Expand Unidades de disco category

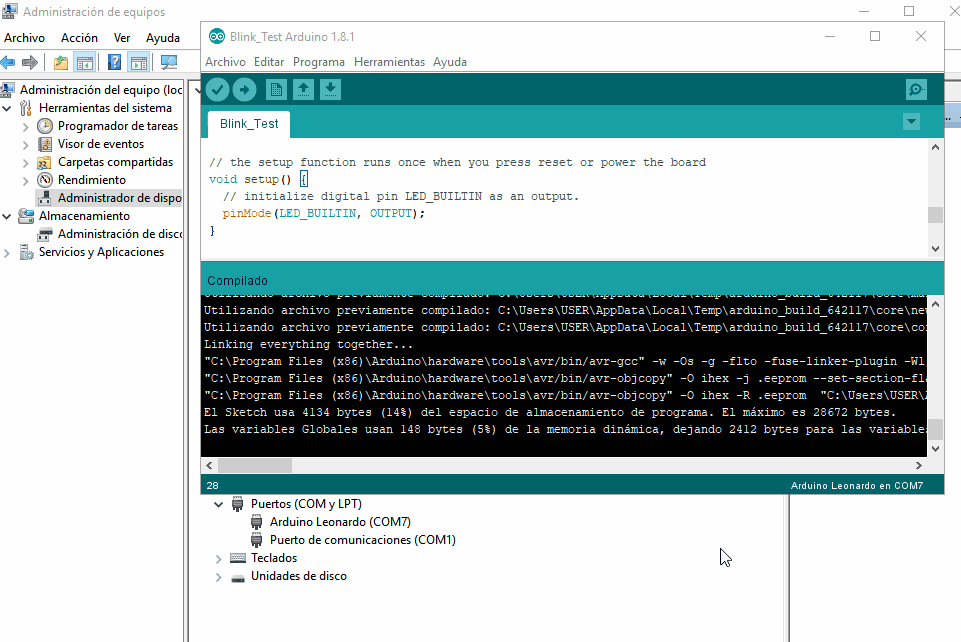[x=219, y=577]
